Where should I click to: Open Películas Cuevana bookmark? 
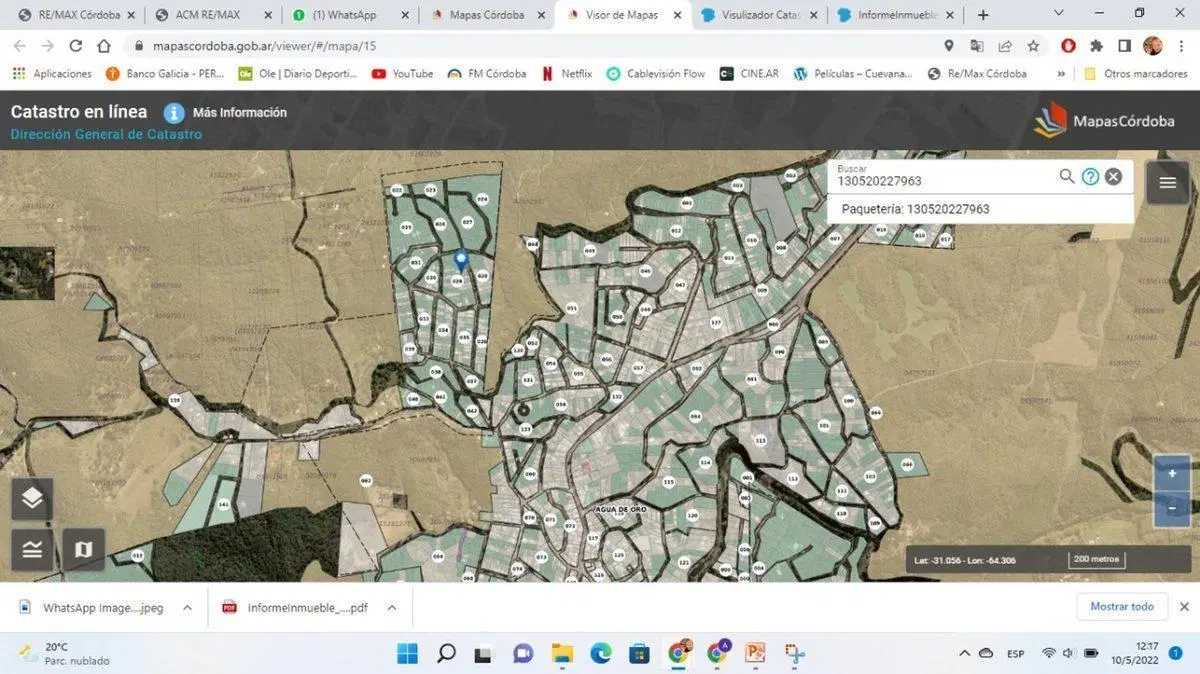[x=853, y=74]
